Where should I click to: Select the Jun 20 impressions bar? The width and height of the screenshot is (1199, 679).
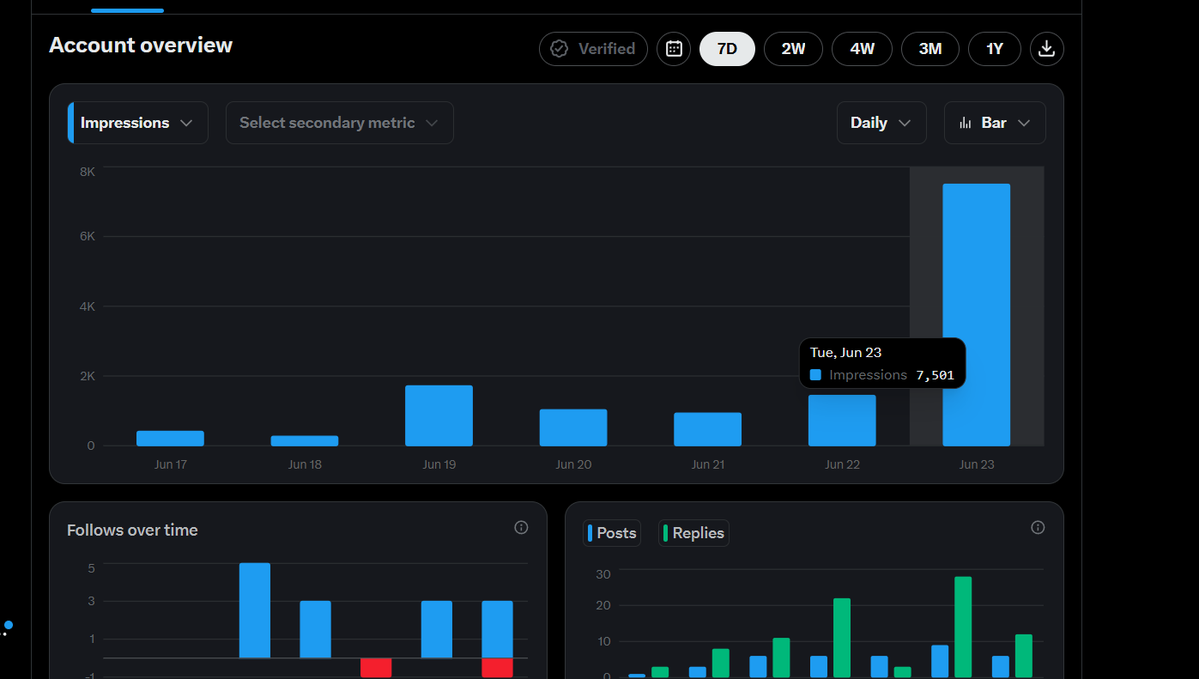[x=574, y=427]
